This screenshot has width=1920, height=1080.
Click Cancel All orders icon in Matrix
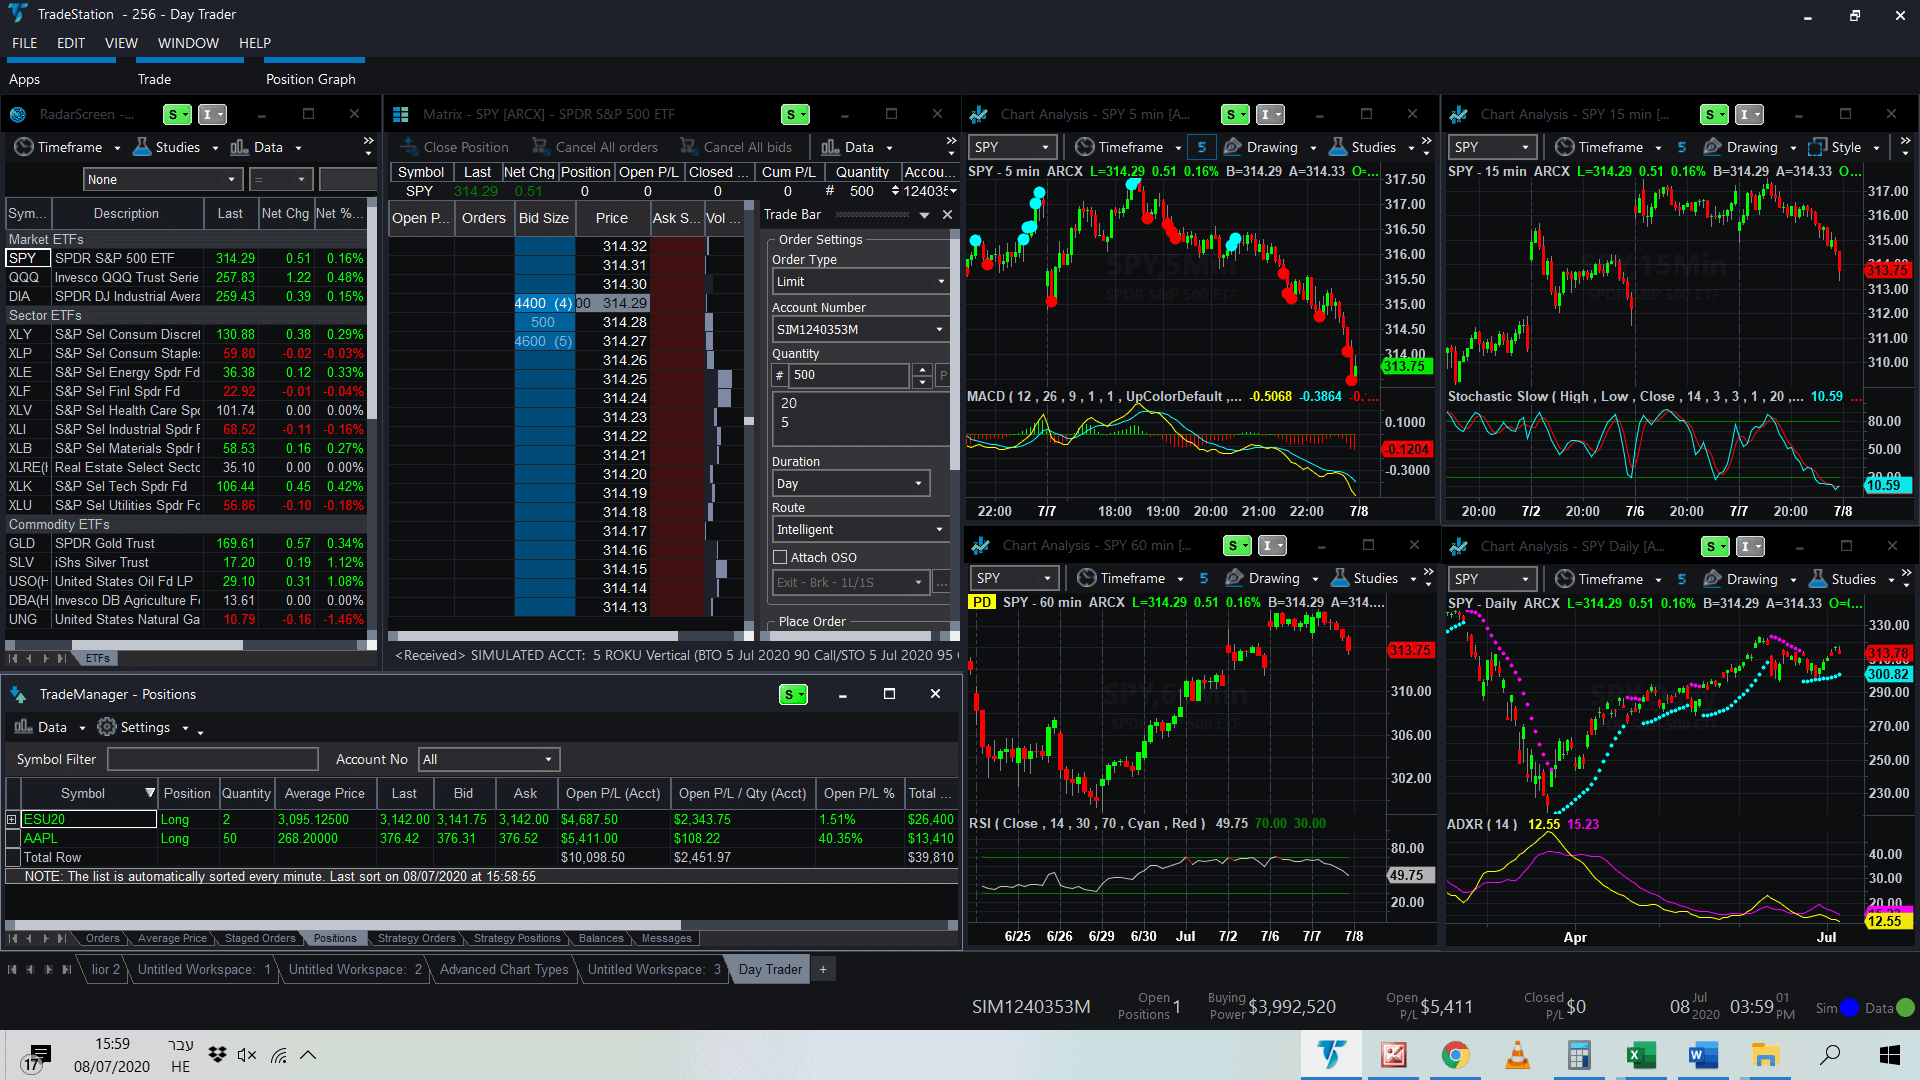point(540,147)
